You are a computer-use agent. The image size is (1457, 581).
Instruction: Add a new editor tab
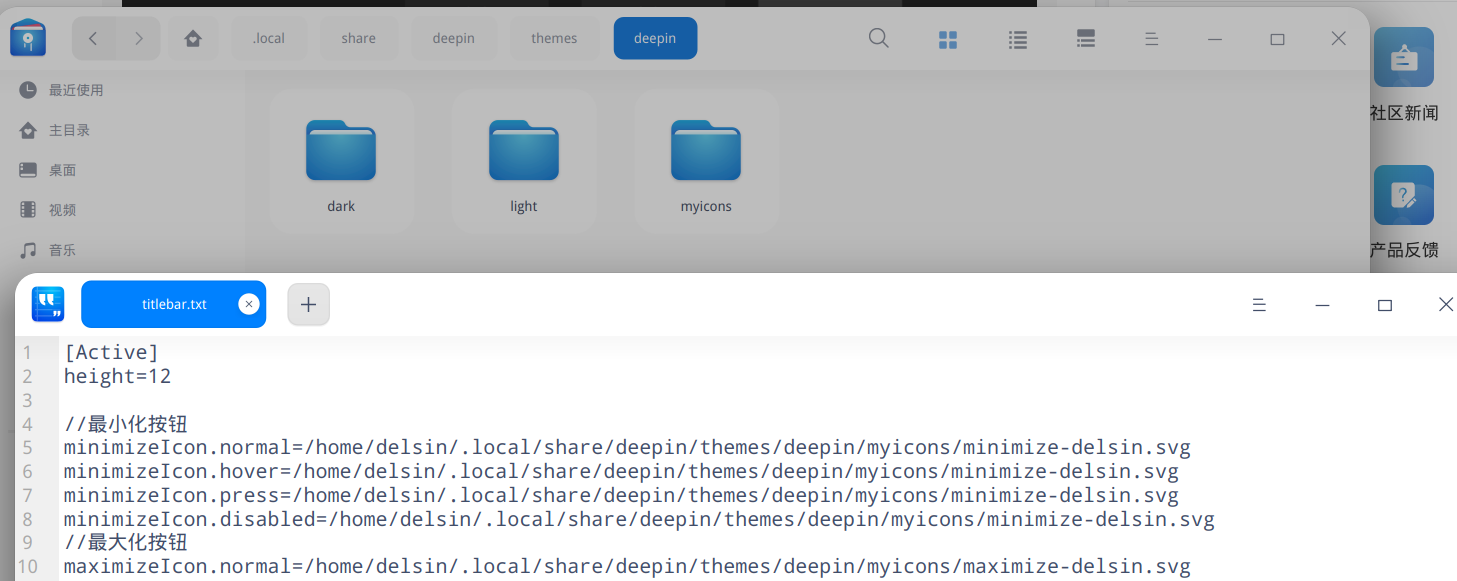[308, 304]
